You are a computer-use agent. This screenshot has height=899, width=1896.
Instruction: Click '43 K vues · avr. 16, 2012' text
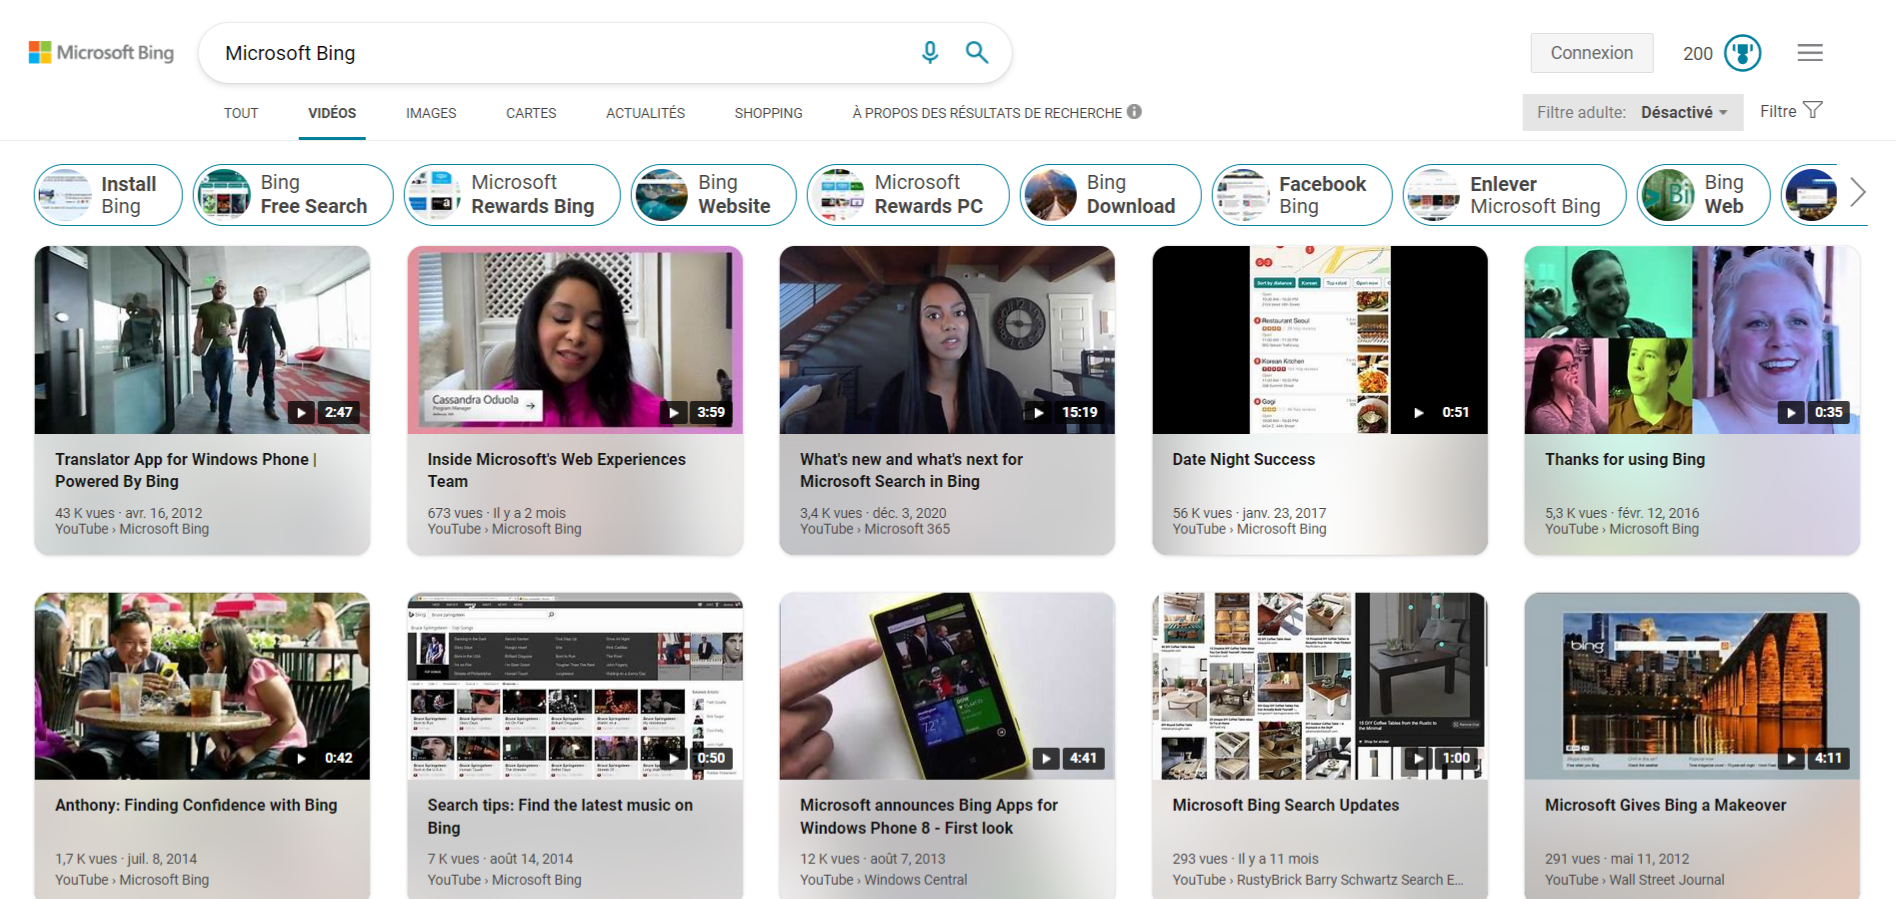tap(129, 513)
